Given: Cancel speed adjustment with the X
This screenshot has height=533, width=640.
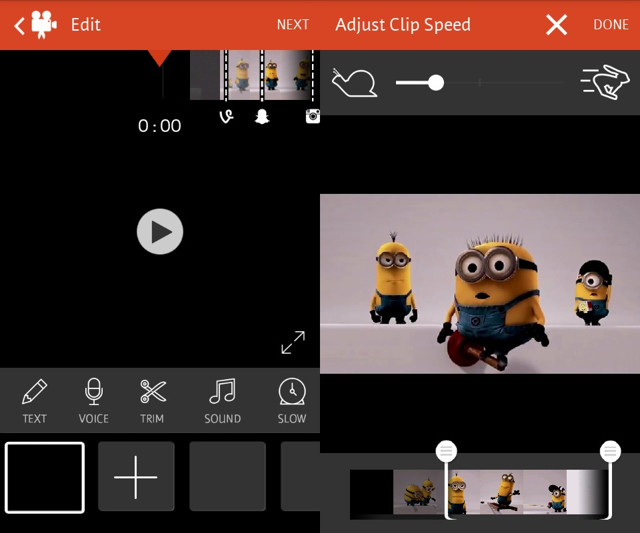Looking at the screenshot, I should pyautogui.click(x=556, y=25).
